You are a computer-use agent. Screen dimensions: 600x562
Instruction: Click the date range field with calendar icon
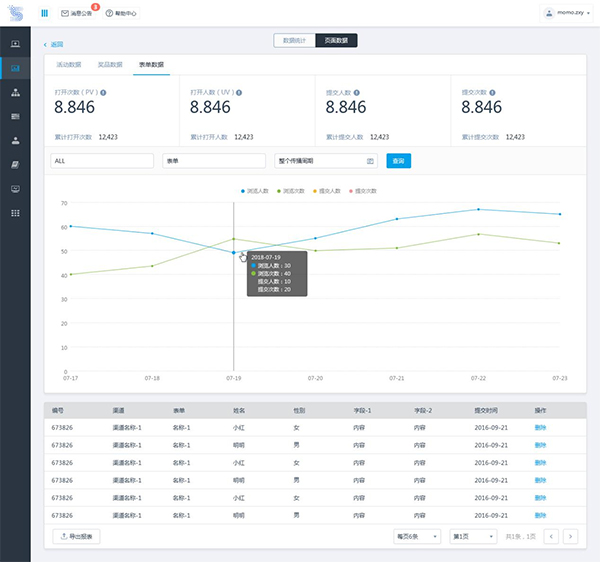pos(326,161)
